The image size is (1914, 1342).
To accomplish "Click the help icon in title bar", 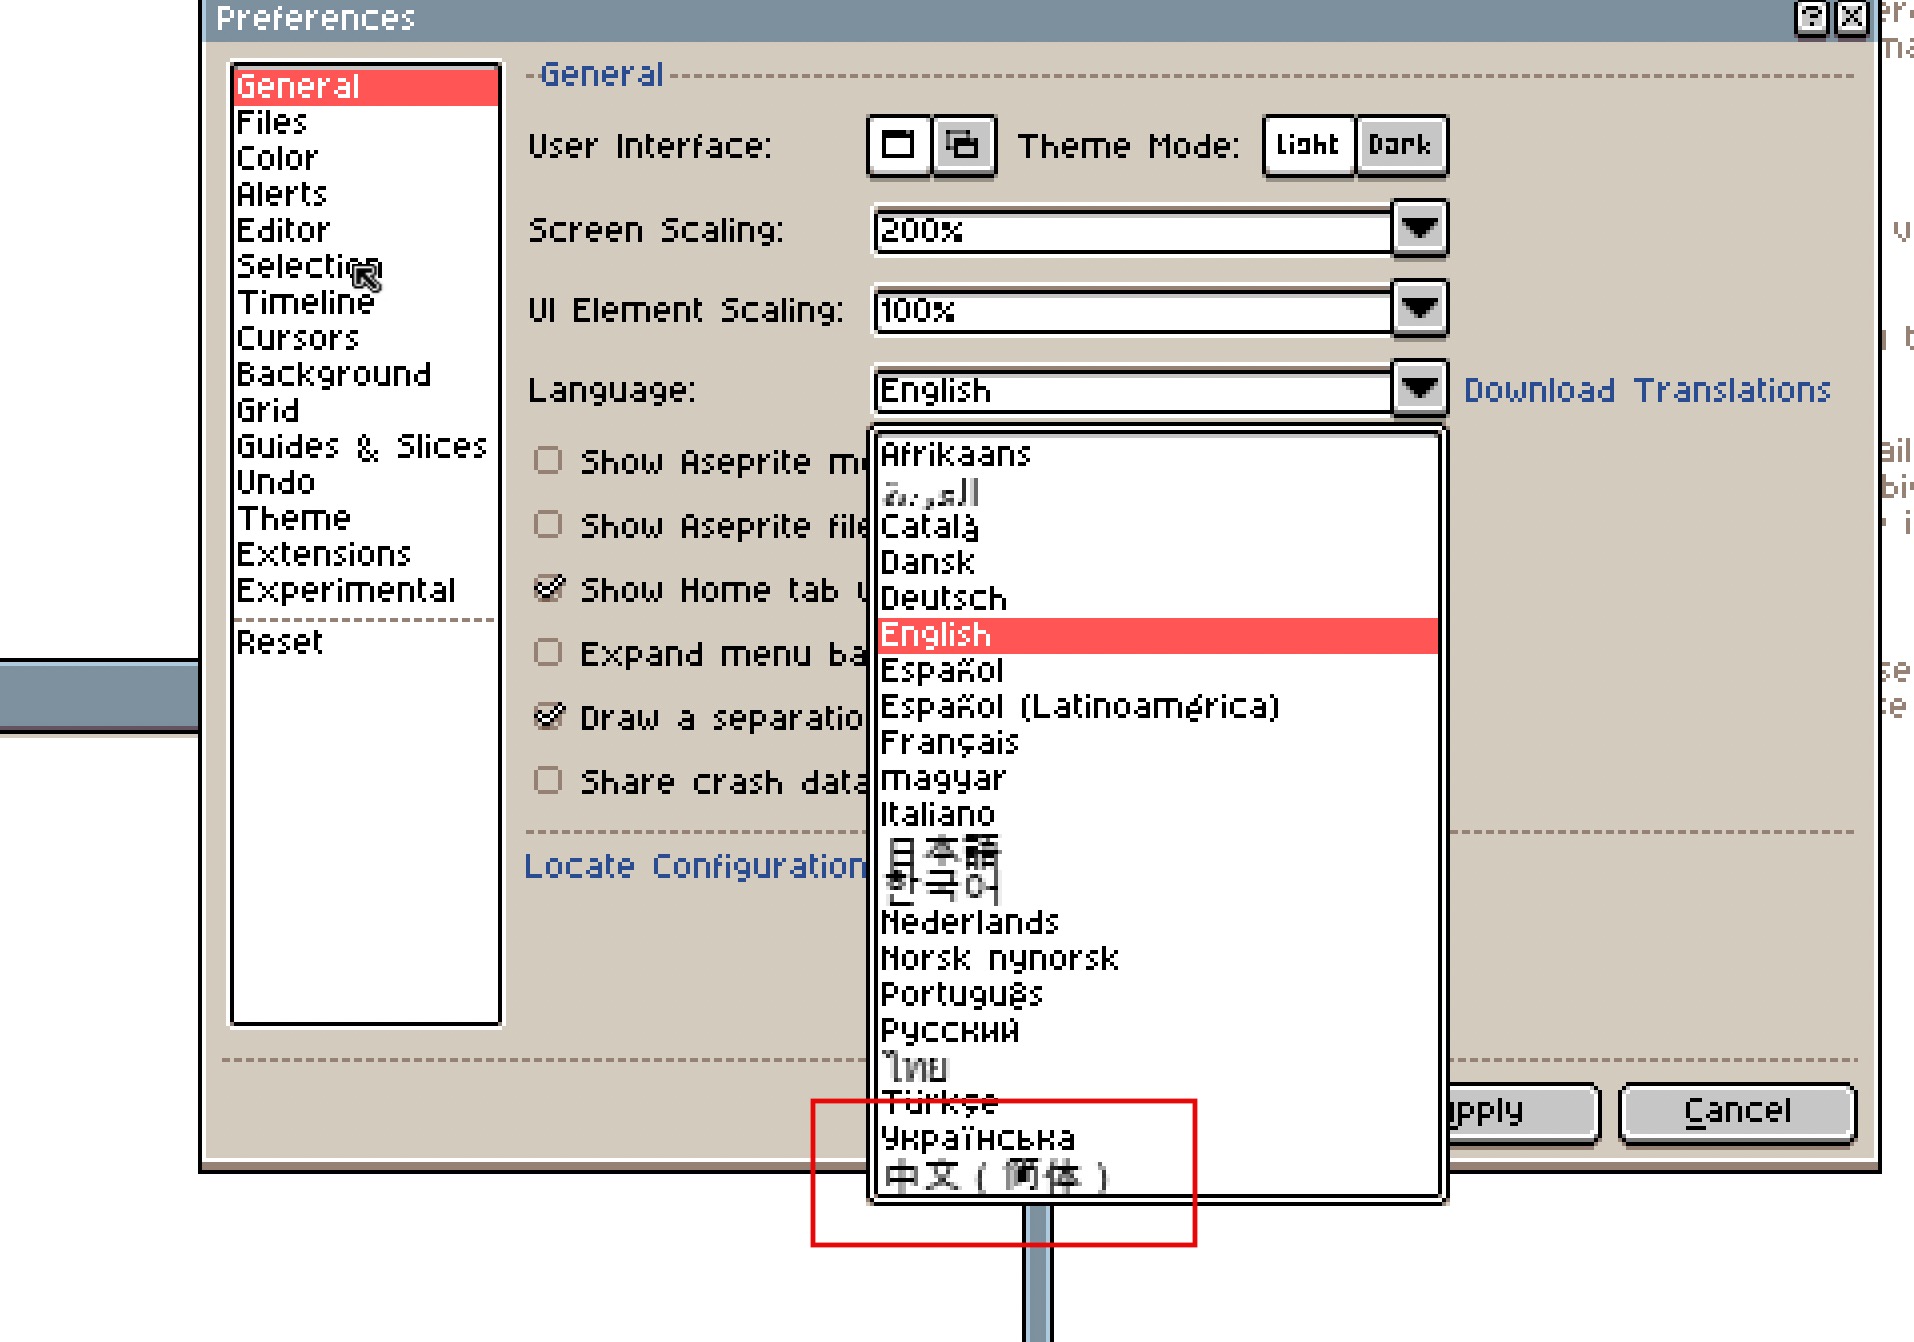I will 1811,18.
